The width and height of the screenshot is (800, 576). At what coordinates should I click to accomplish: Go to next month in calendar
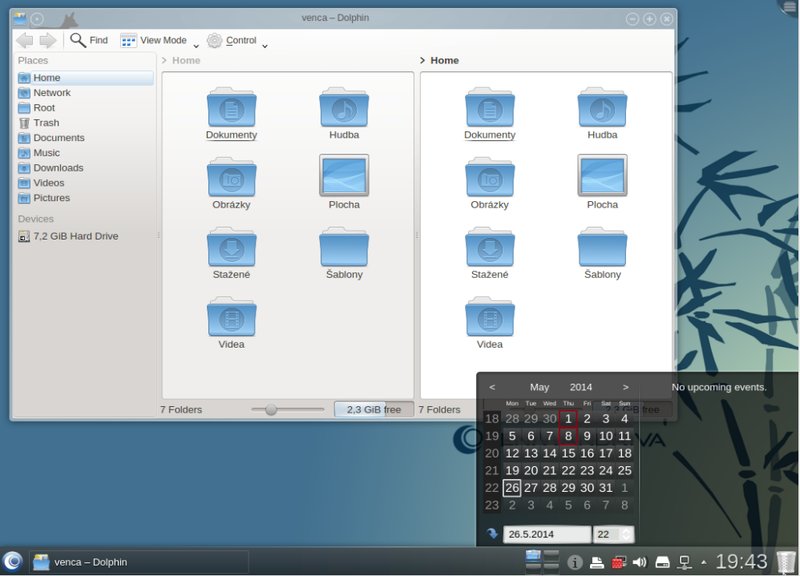click(626, 387)
